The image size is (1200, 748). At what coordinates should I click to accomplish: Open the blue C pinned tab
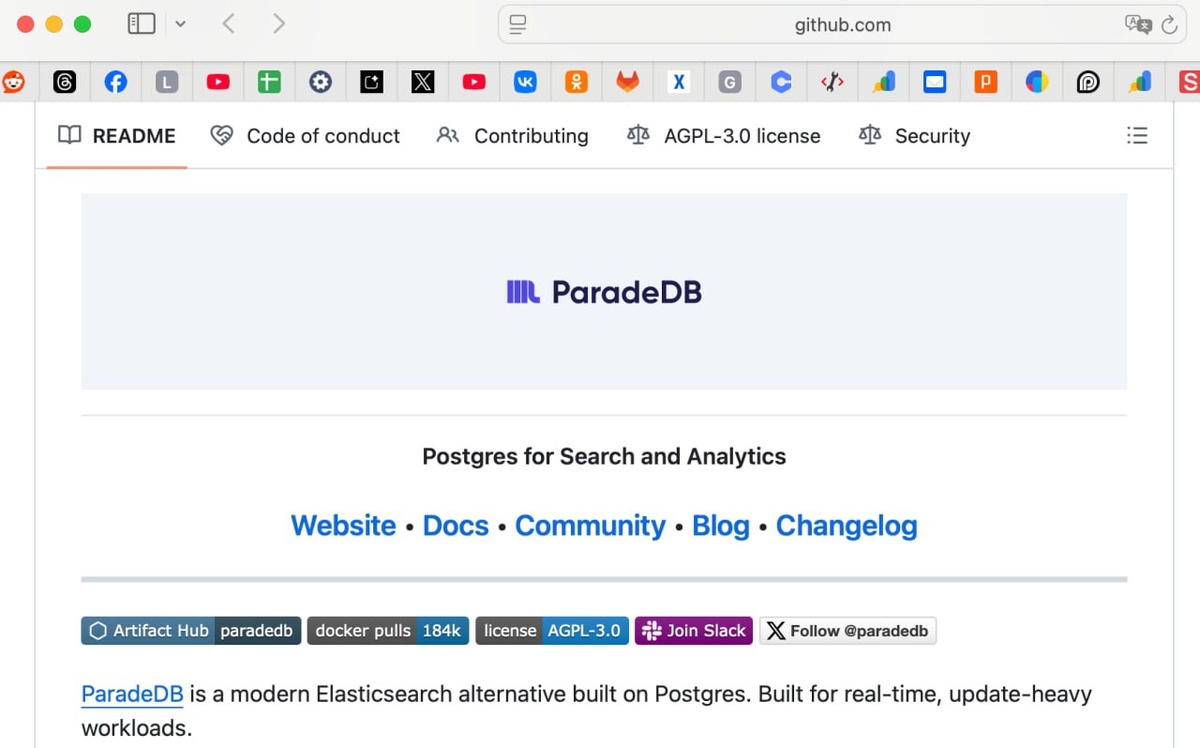[781, 82]
